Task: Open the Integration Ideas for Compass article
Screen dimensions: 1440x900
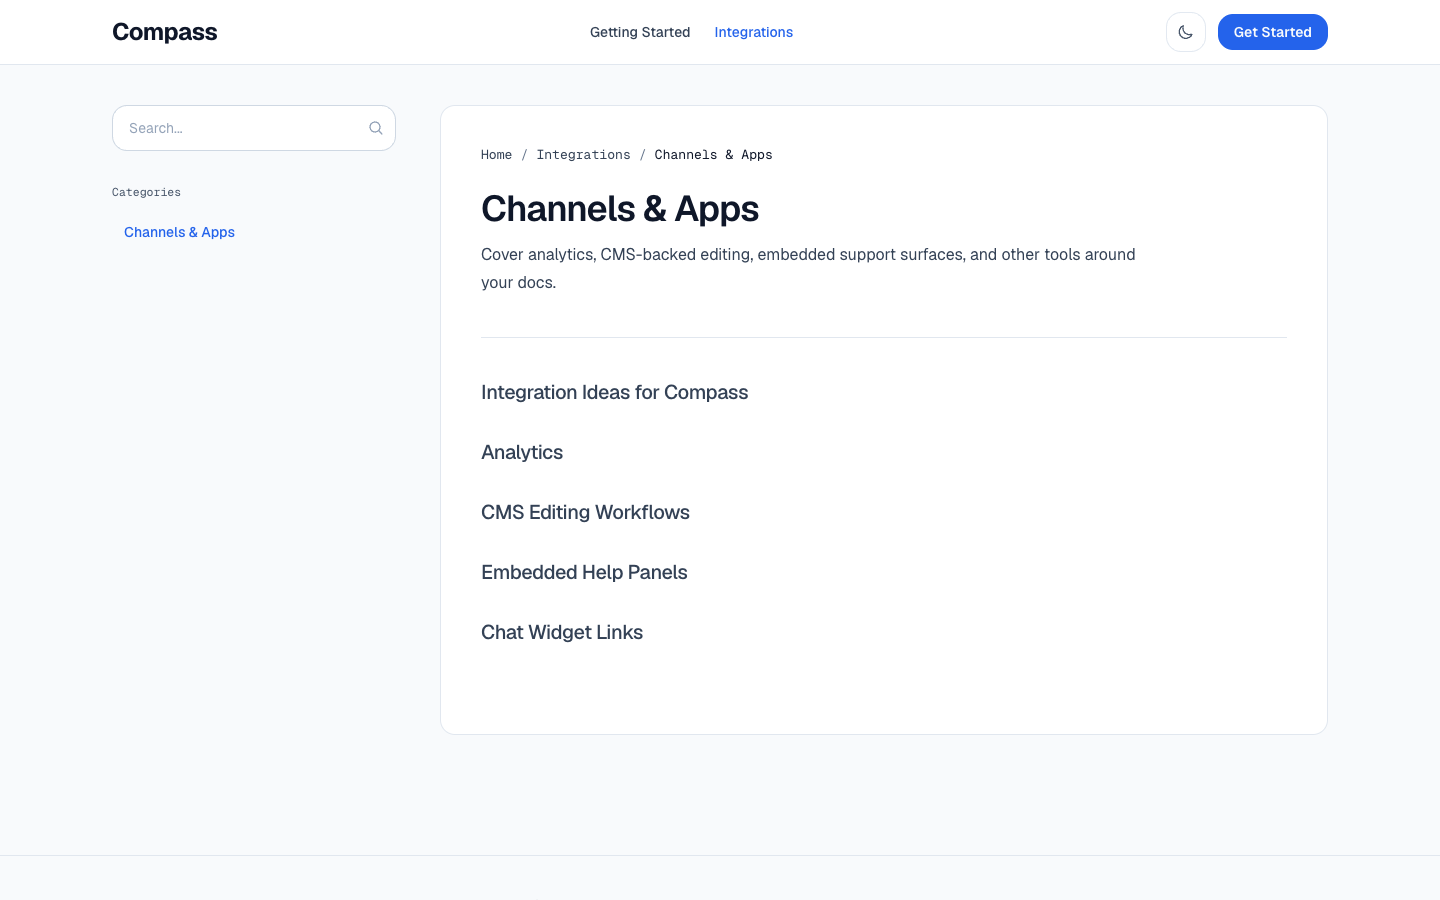Action: click(614, 392)
